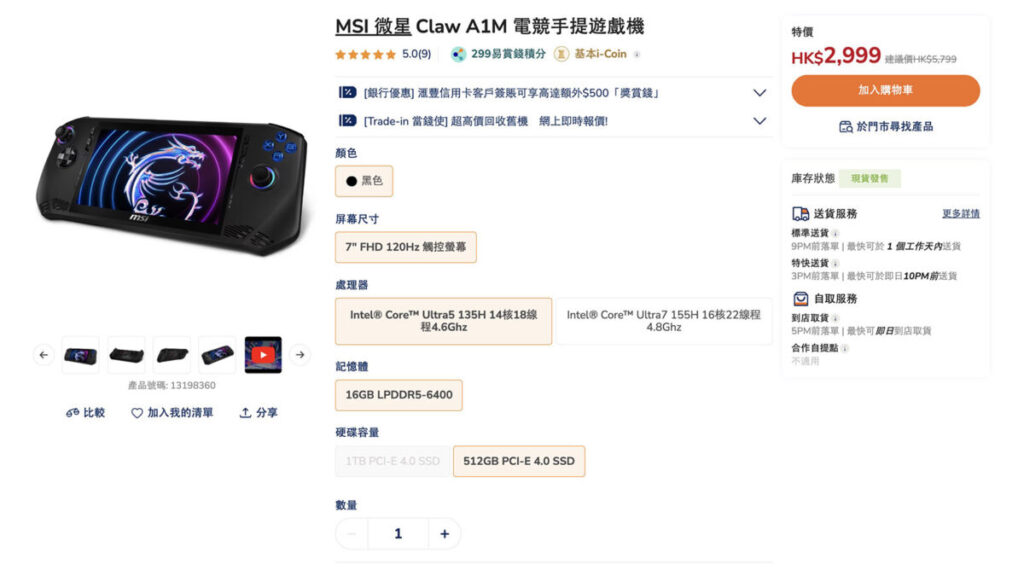Screen dimensions: 1024x570
Task: Expand the 銀行優惠 bank offer chevron
Action: [x=760, y=93]
